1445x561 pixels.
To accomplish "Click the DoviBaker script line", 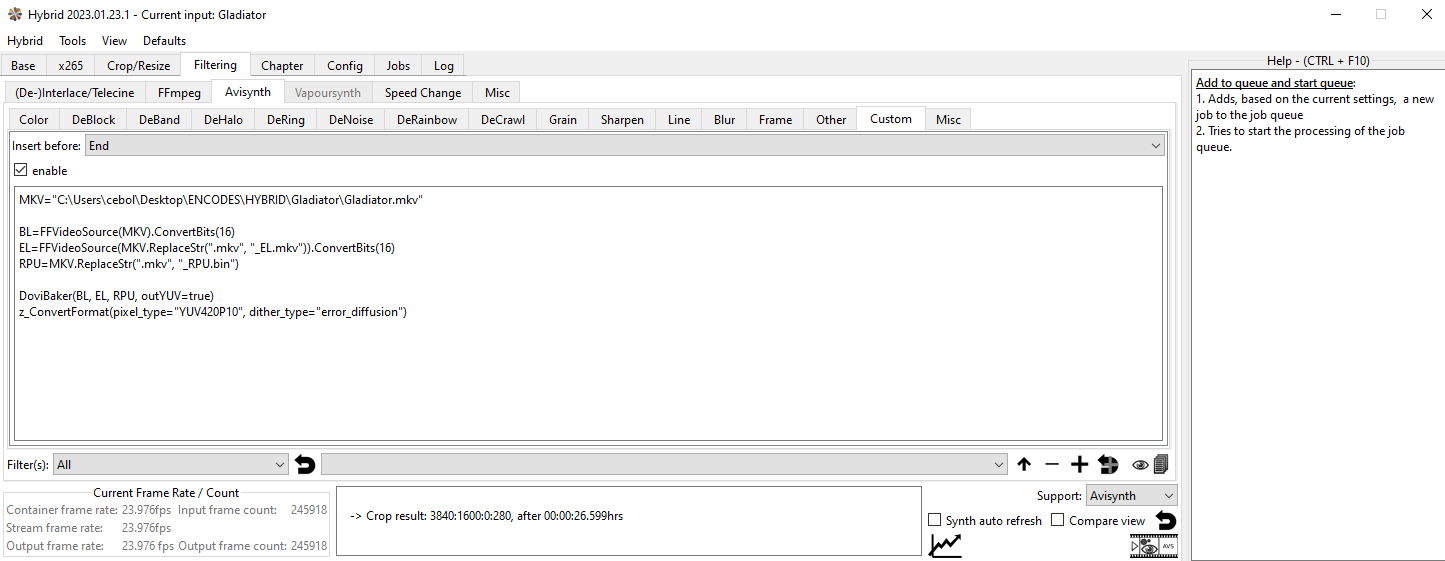I will [117, 295].
